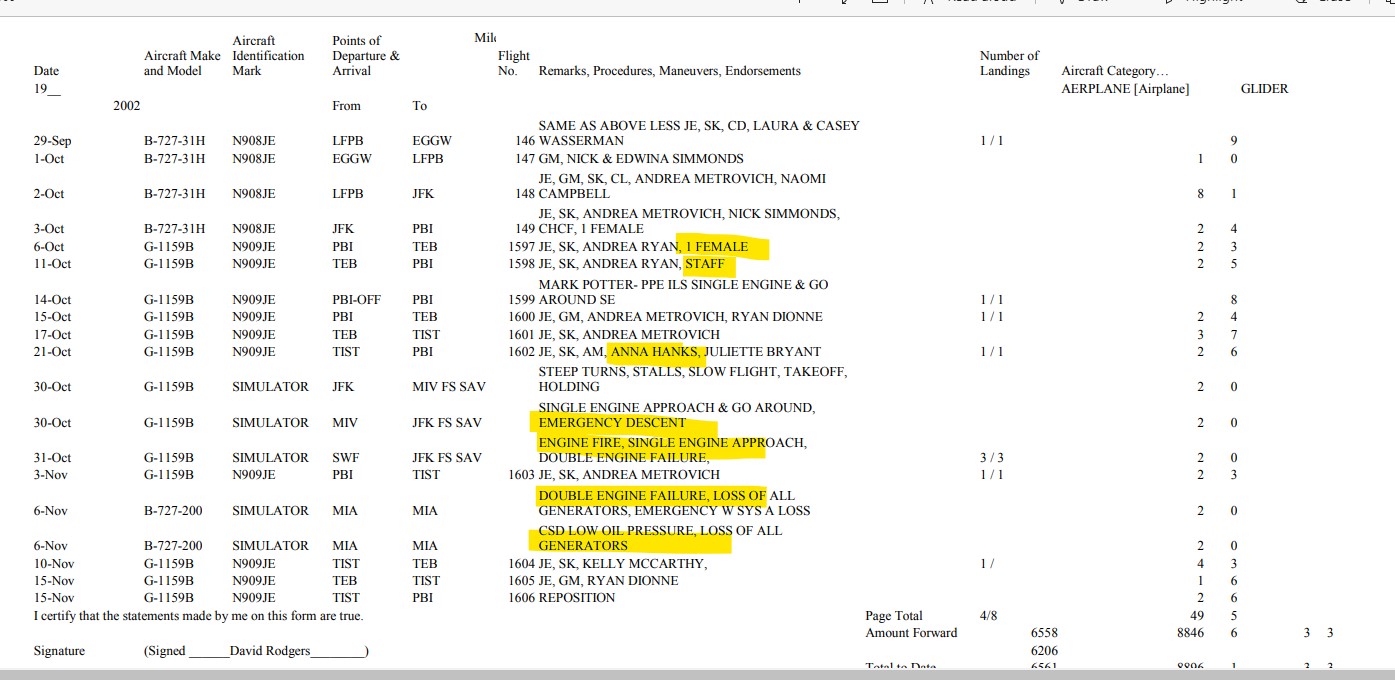Select the "Number of Landings" column header
Image resolution: width=1395 pixels, height=680 pixels.
(1009, 63)
